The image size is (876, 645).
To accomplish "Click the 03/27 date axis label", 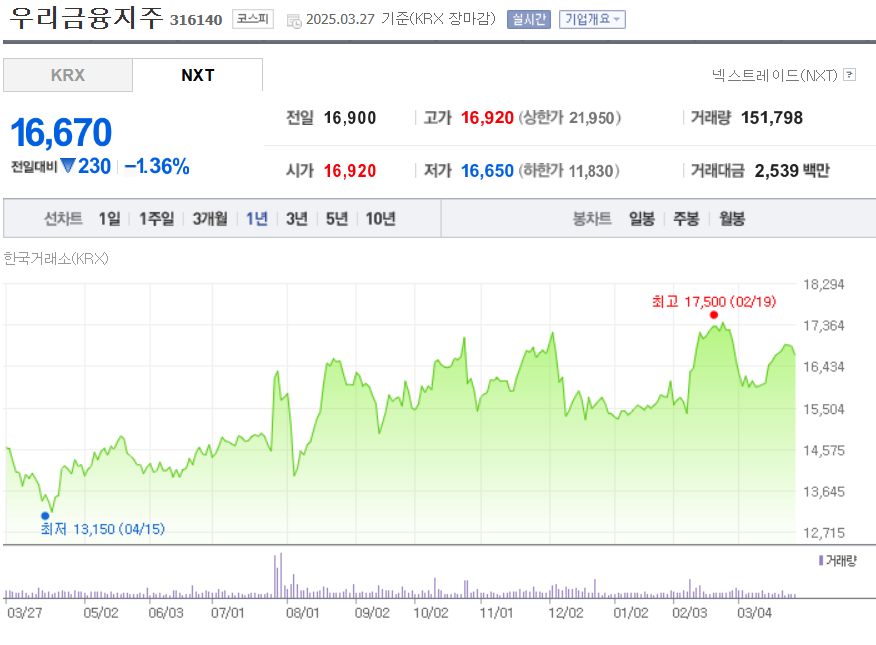I will point(25,613).
